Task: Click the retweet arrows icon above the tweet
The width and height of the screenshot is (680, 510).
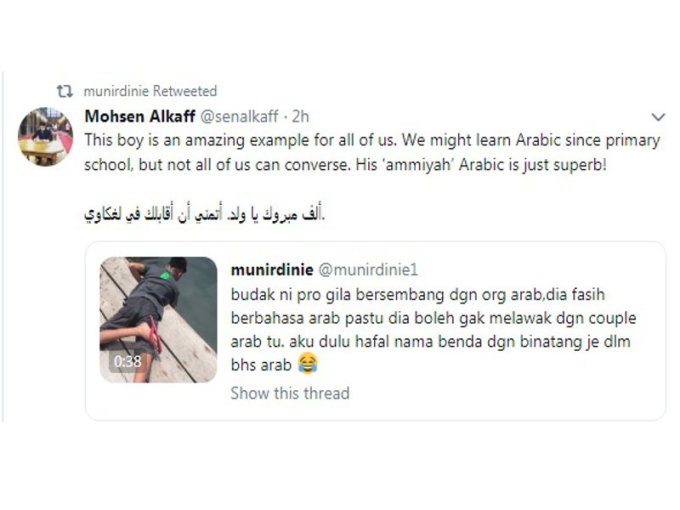Action: click(65, 92)
